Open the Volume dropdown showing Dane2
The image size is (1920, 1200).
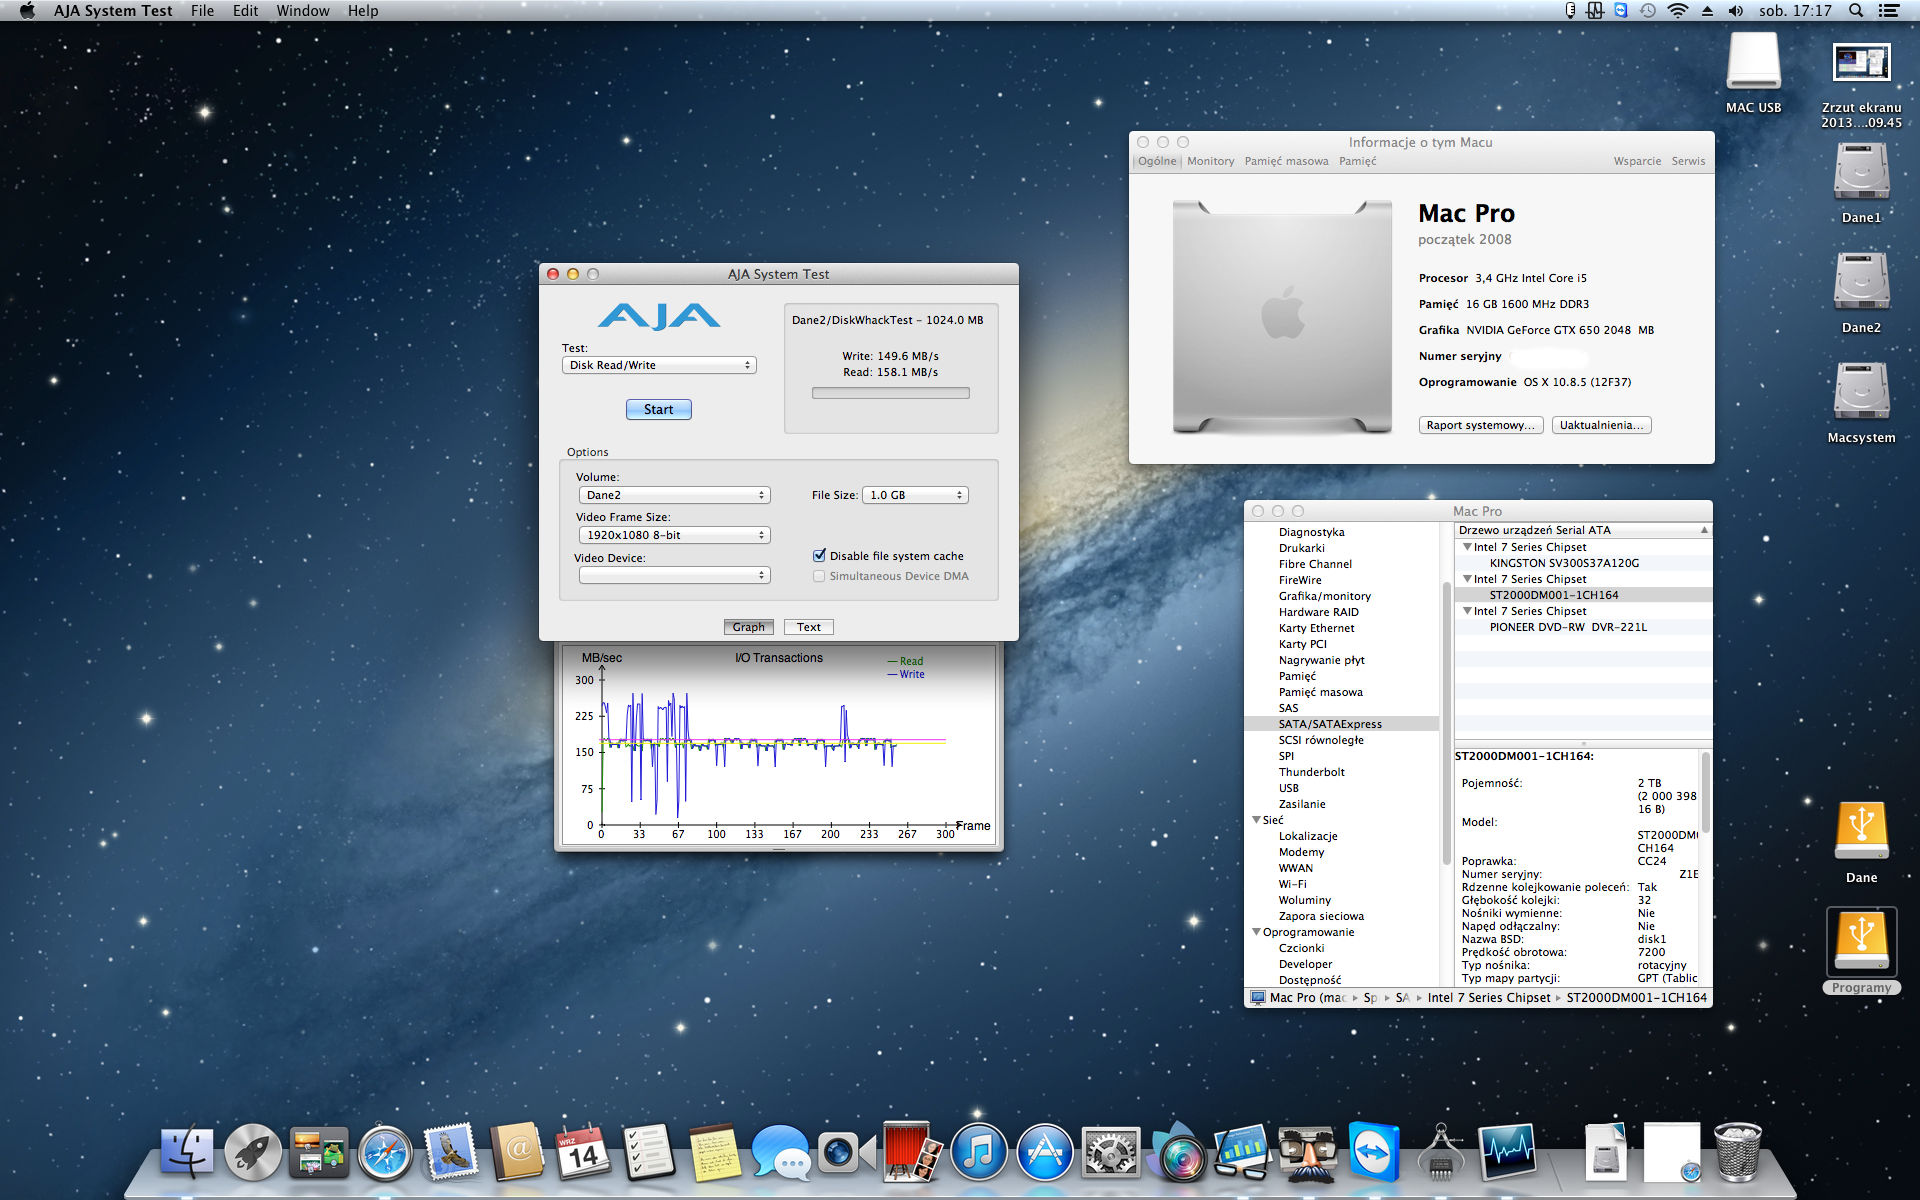[674, 495]
